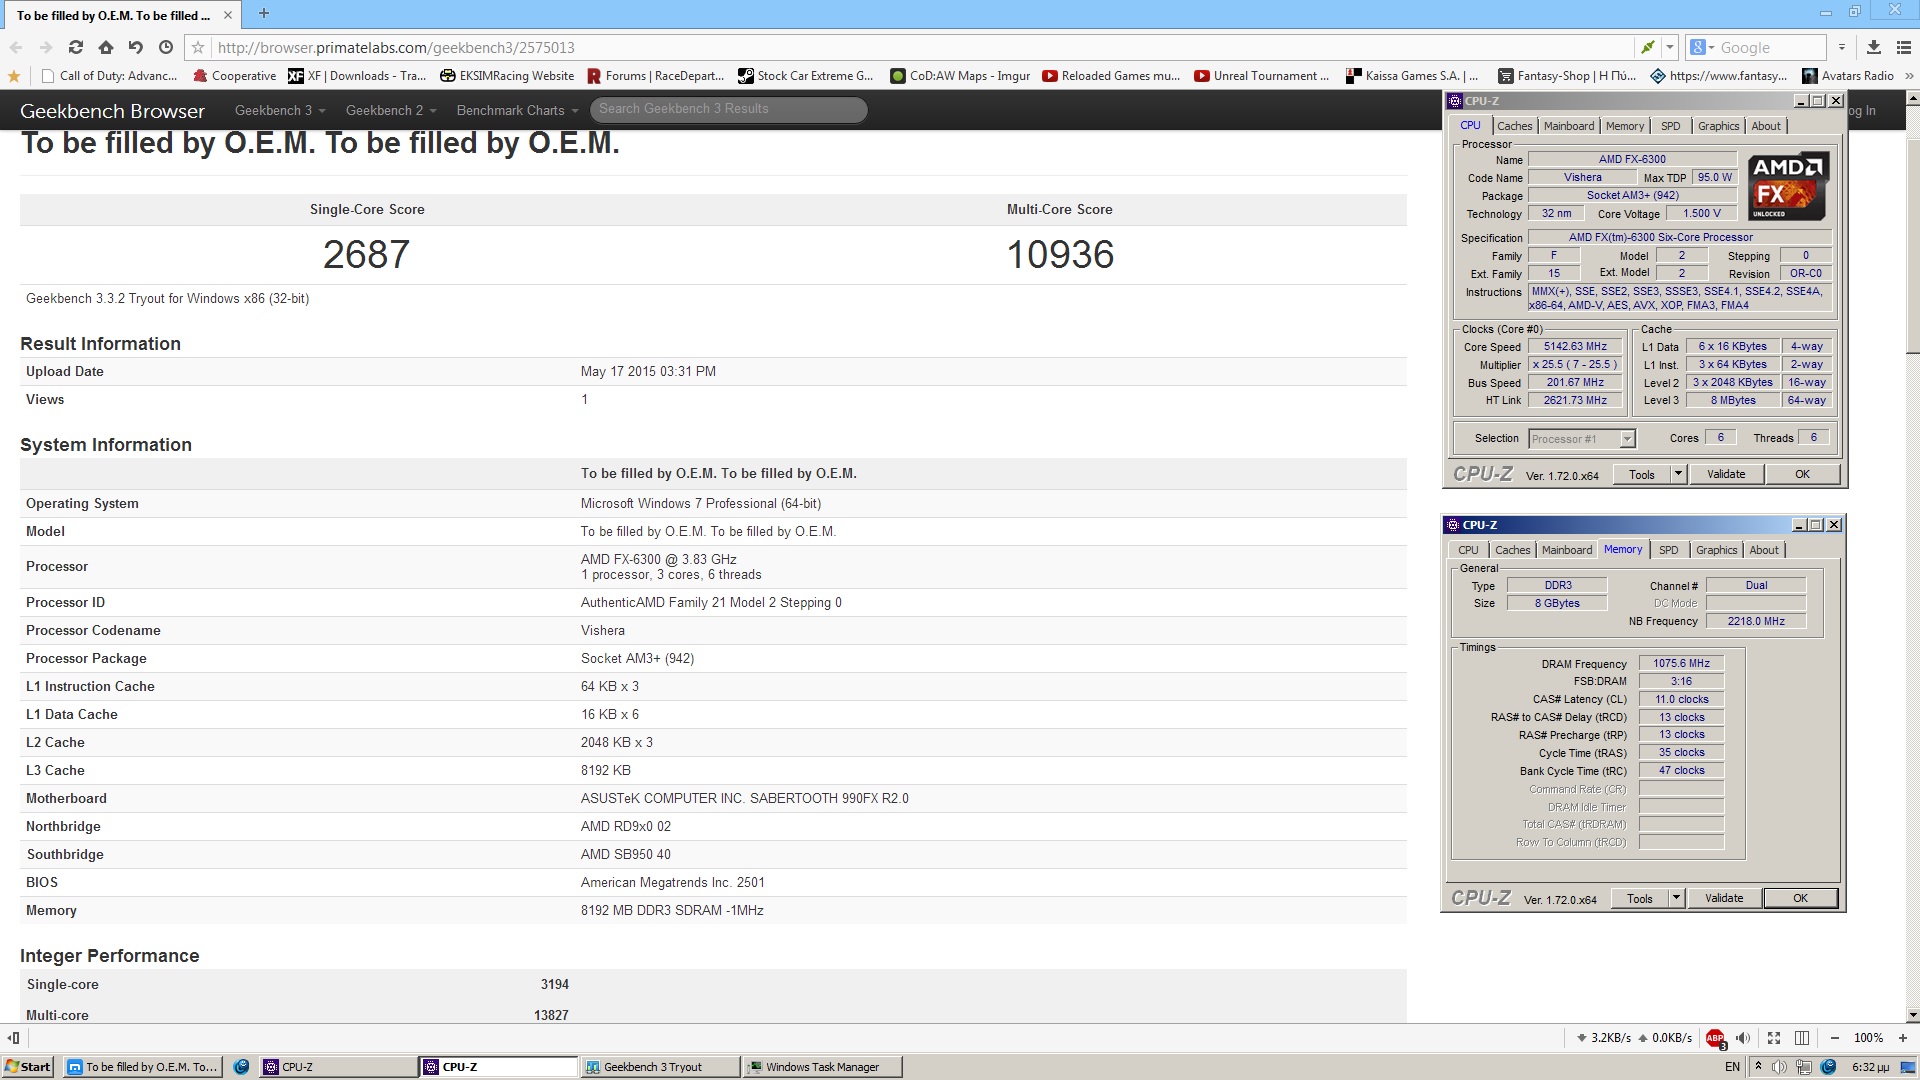
Task: Bookmark this page with the star icon
Action: tap(198, 47)
